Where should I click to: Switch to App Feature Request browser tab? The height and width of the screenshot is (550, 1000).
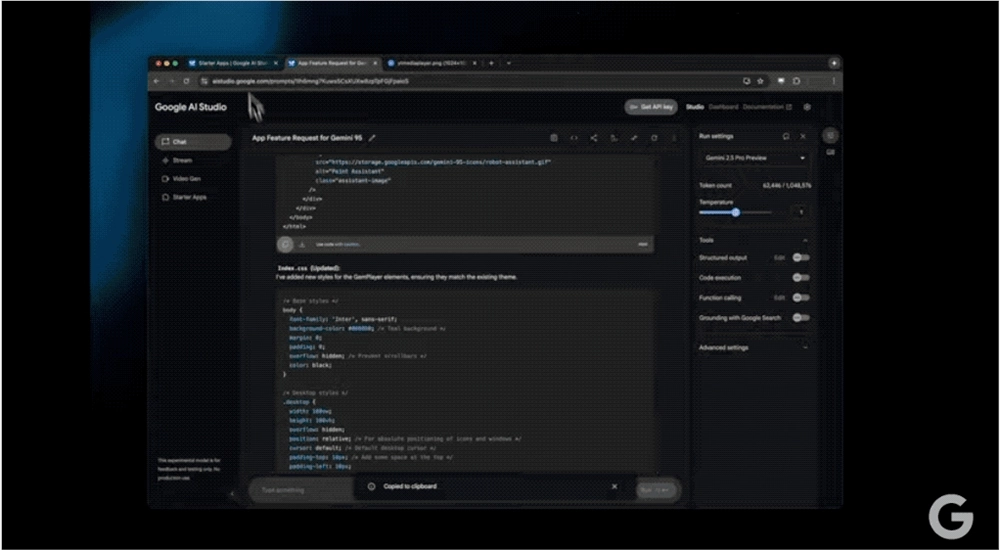(x=332, y=63)
